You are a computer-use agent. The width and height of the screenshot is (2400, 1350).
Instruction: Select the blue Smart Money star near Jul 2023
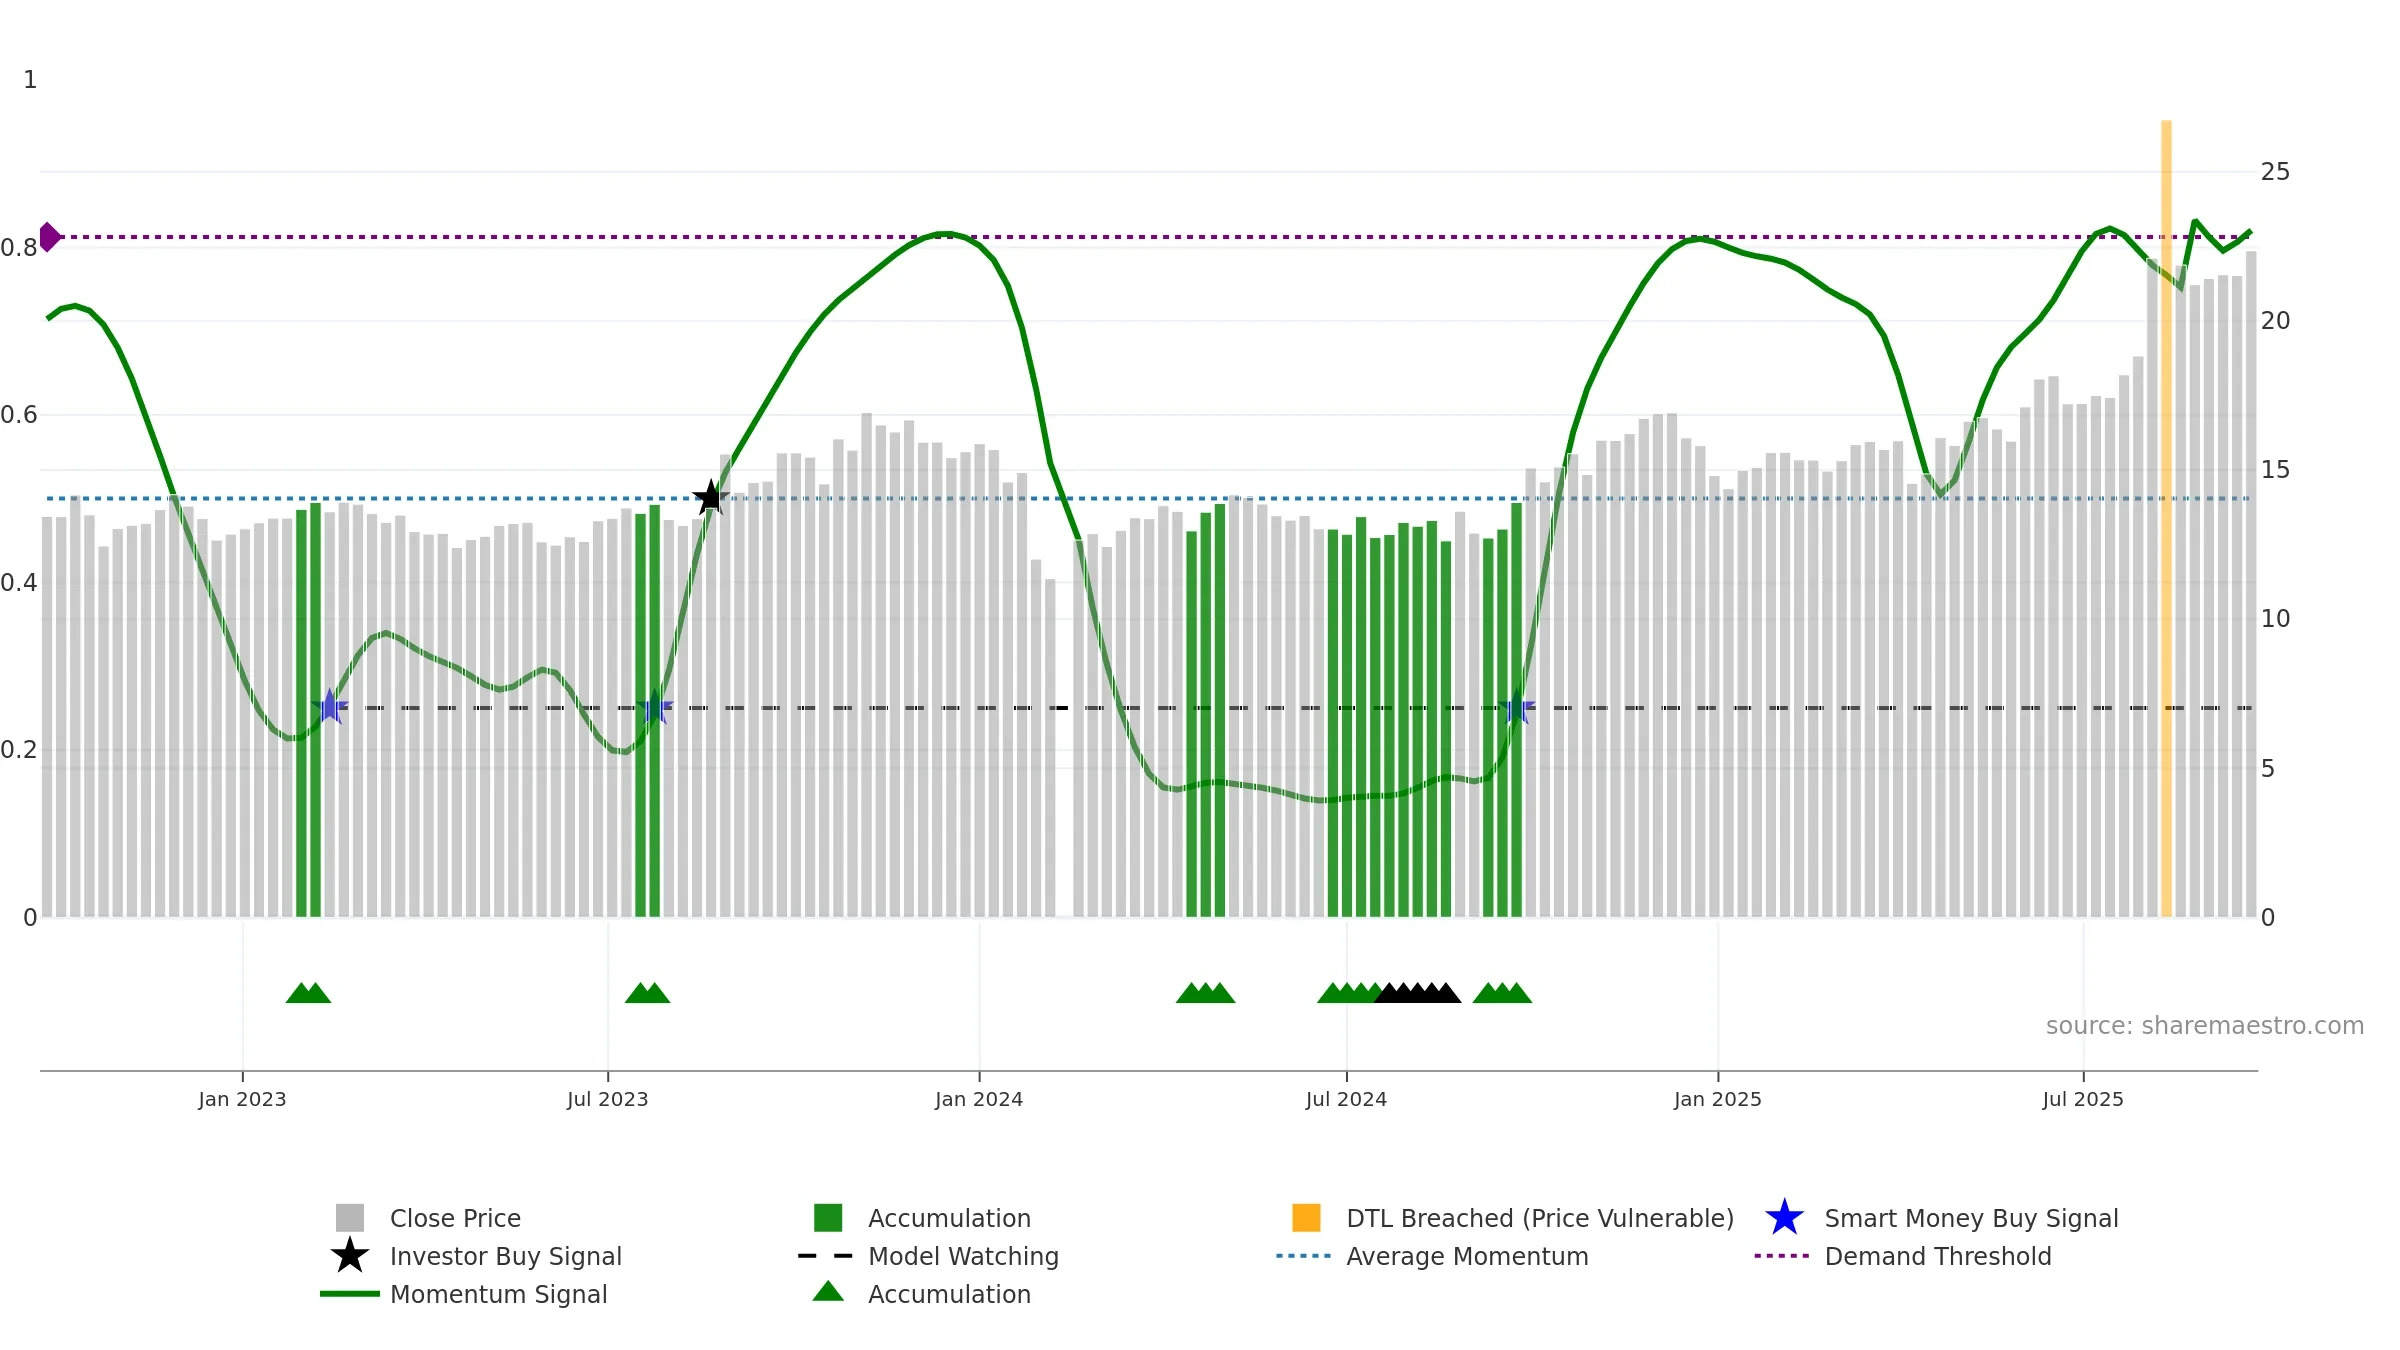click(x=654, y=707)
